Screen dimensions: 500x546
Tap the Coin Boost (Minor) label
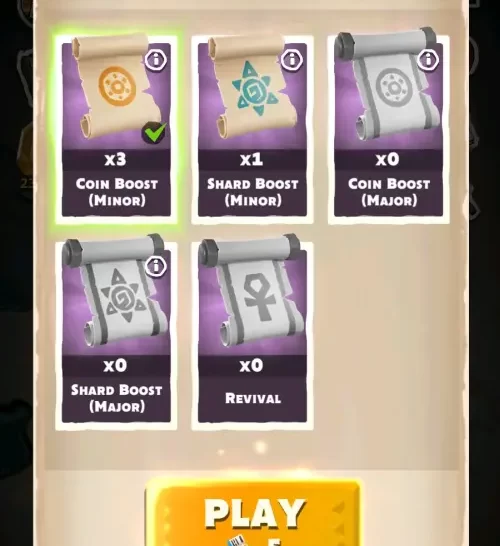[x=117, y=192]
